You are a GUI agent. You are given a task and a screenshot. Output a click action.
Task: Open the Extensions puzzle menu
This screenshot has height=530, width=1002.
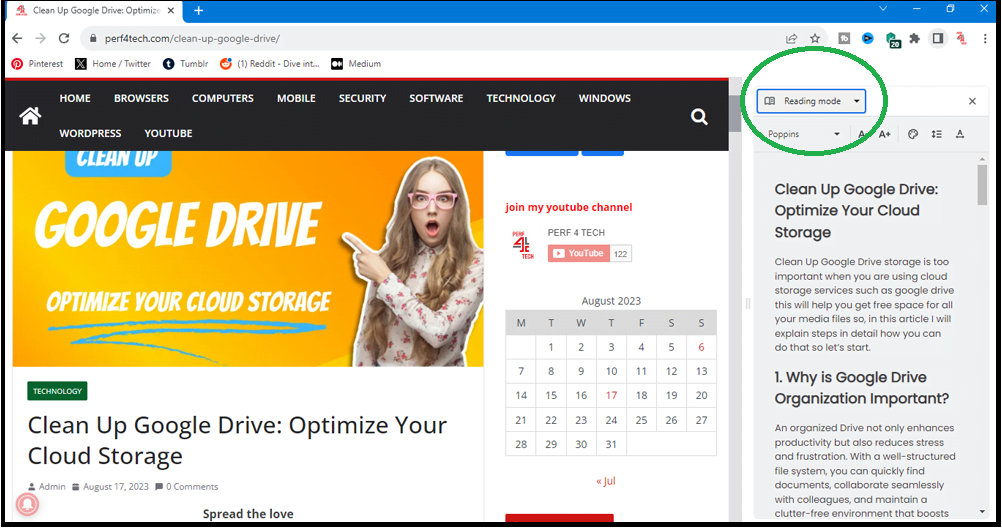click(x=914, y=38)
